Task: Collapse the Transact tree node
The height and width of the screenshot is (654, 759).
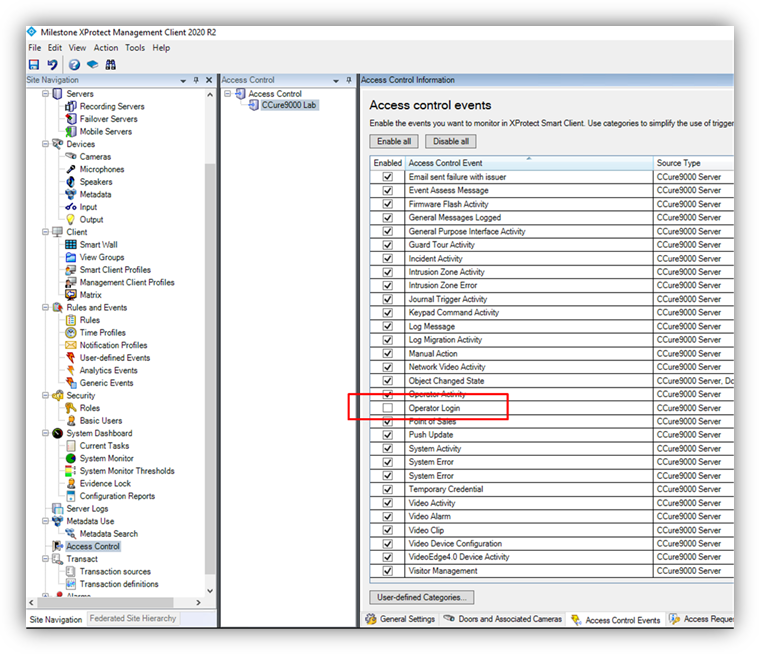Action: (x=46, y=559)
